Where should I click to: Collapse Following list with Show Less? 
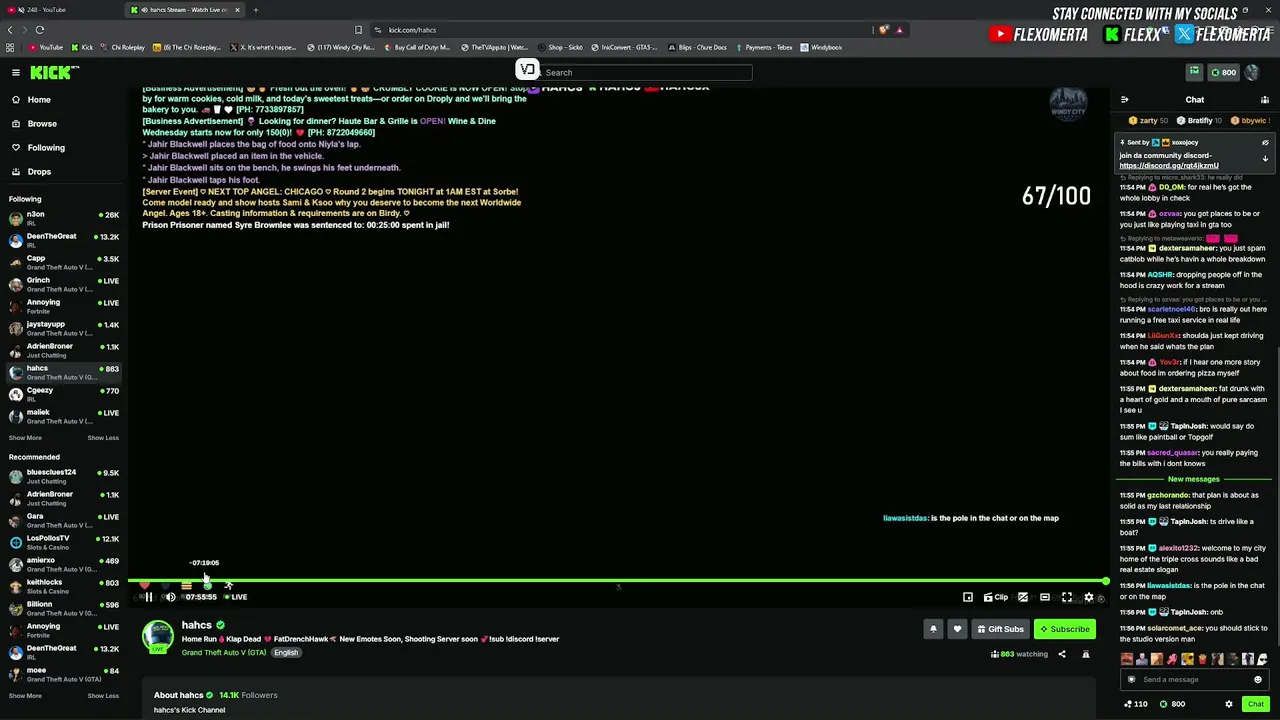[103, 438]
